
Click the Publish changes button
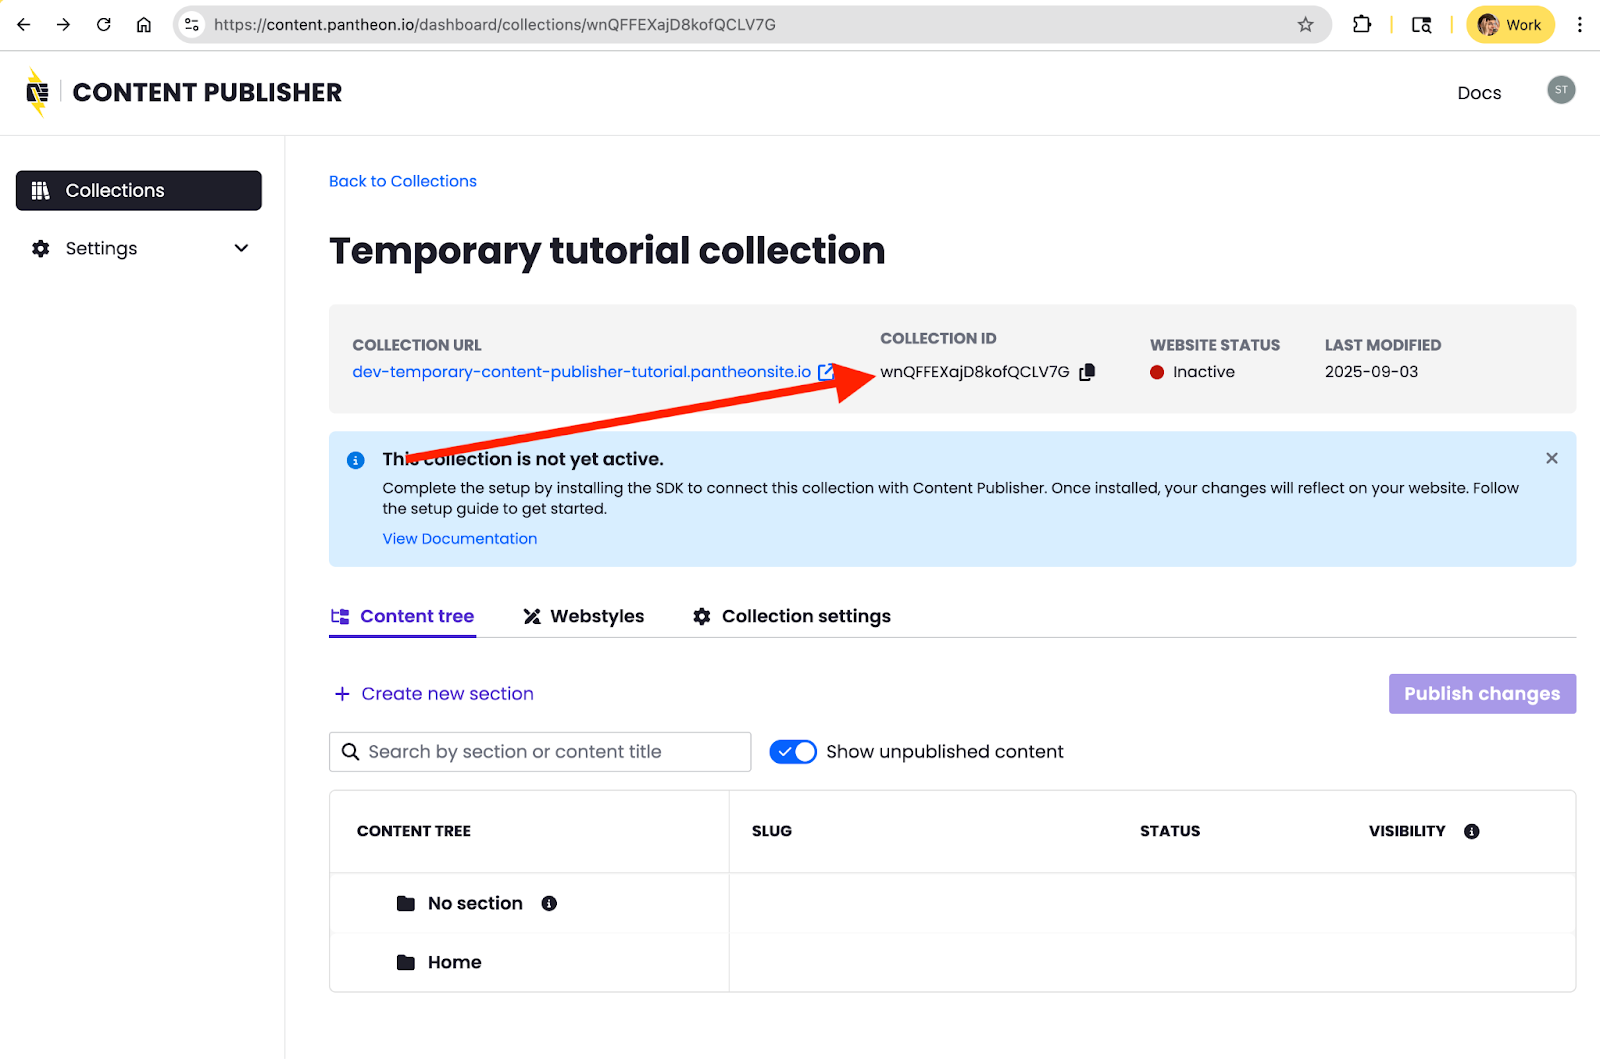click(x=1481, y=694)
